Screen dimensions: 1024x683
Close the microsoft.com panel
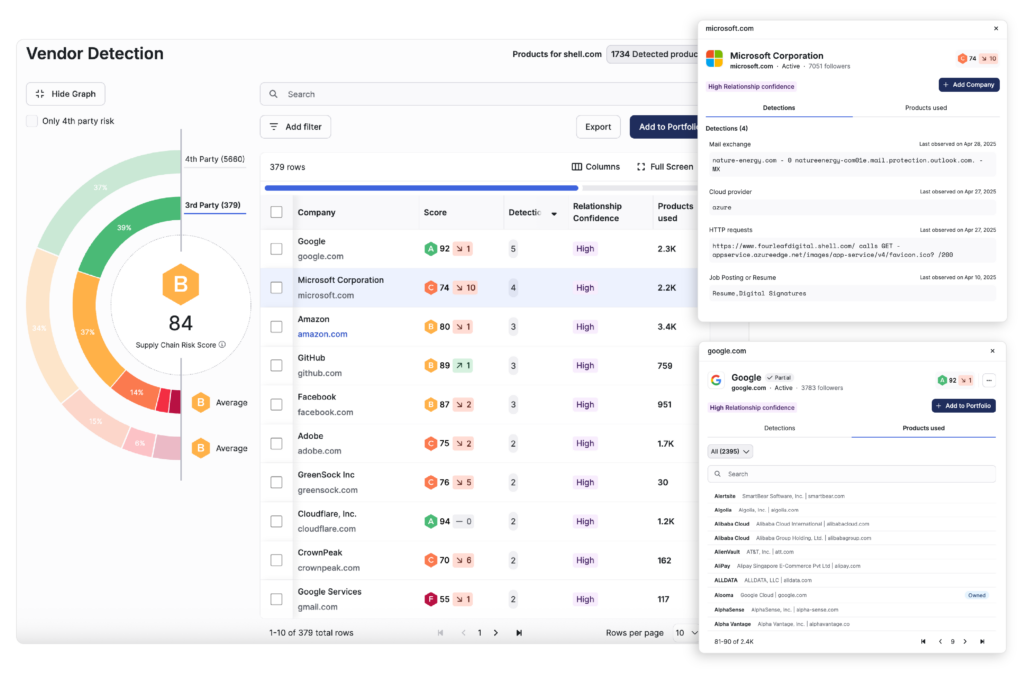pyautogui.click(x=996, y=28)
